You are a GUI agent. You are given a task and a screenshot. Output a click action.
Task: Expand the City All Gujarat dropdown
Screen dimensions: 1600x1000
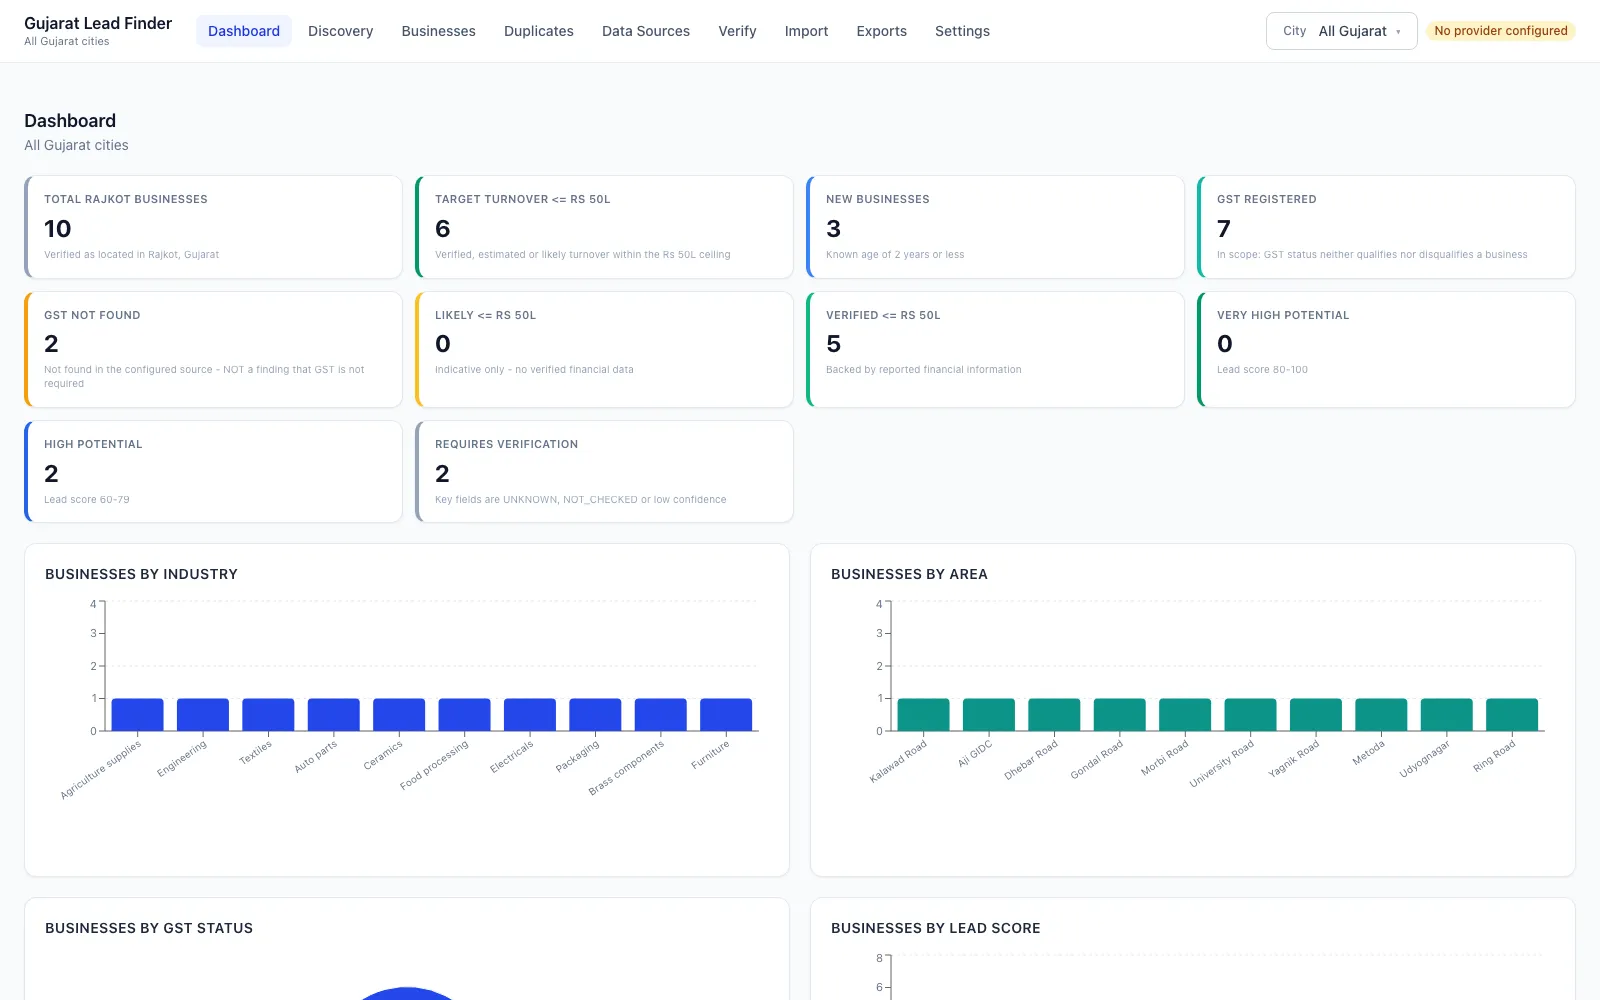point(1341,31)
